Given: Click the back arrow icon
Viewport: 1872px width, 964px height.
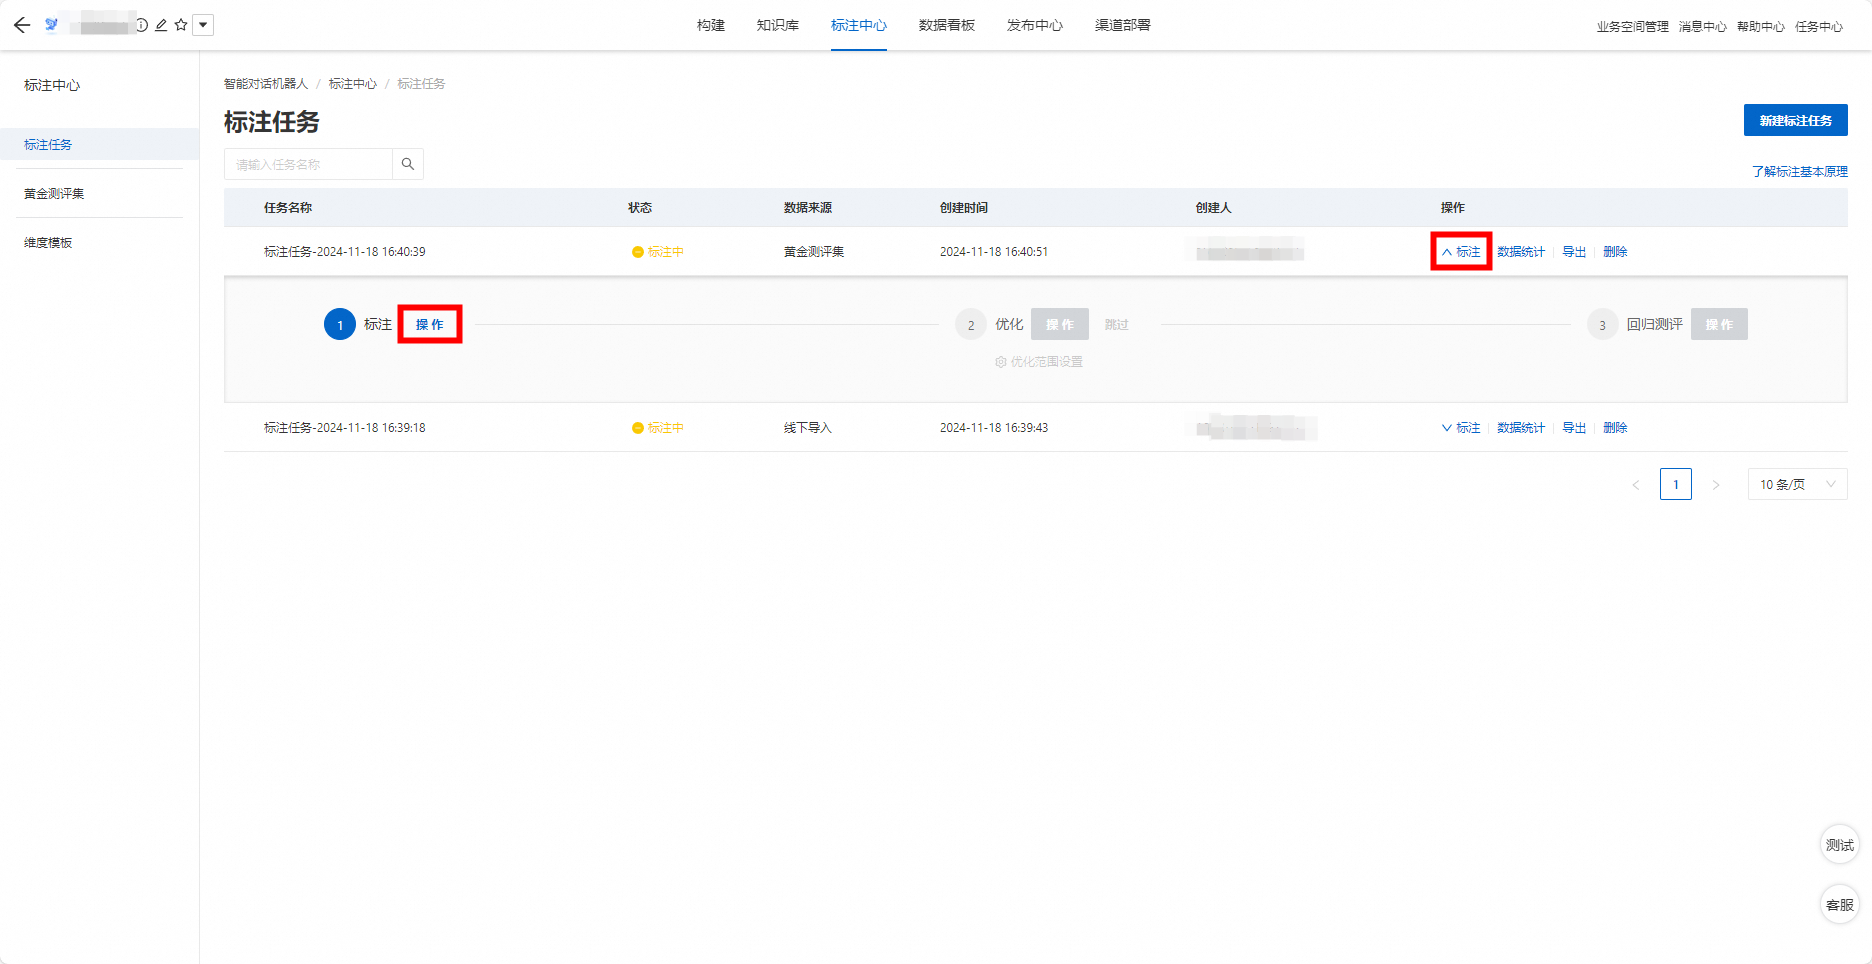Looking at the screenshot, I should click(x=22, y=25).
